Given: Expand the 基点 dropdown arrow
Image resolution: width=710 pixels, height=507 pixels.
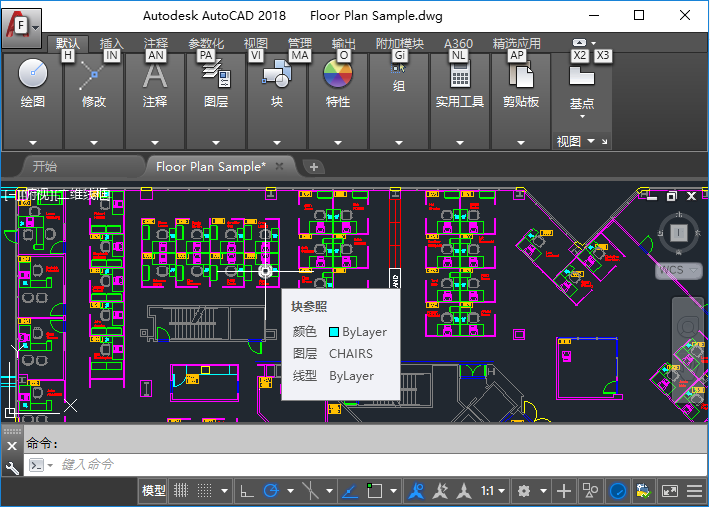Looking at the screenshot, I should 582,117.
